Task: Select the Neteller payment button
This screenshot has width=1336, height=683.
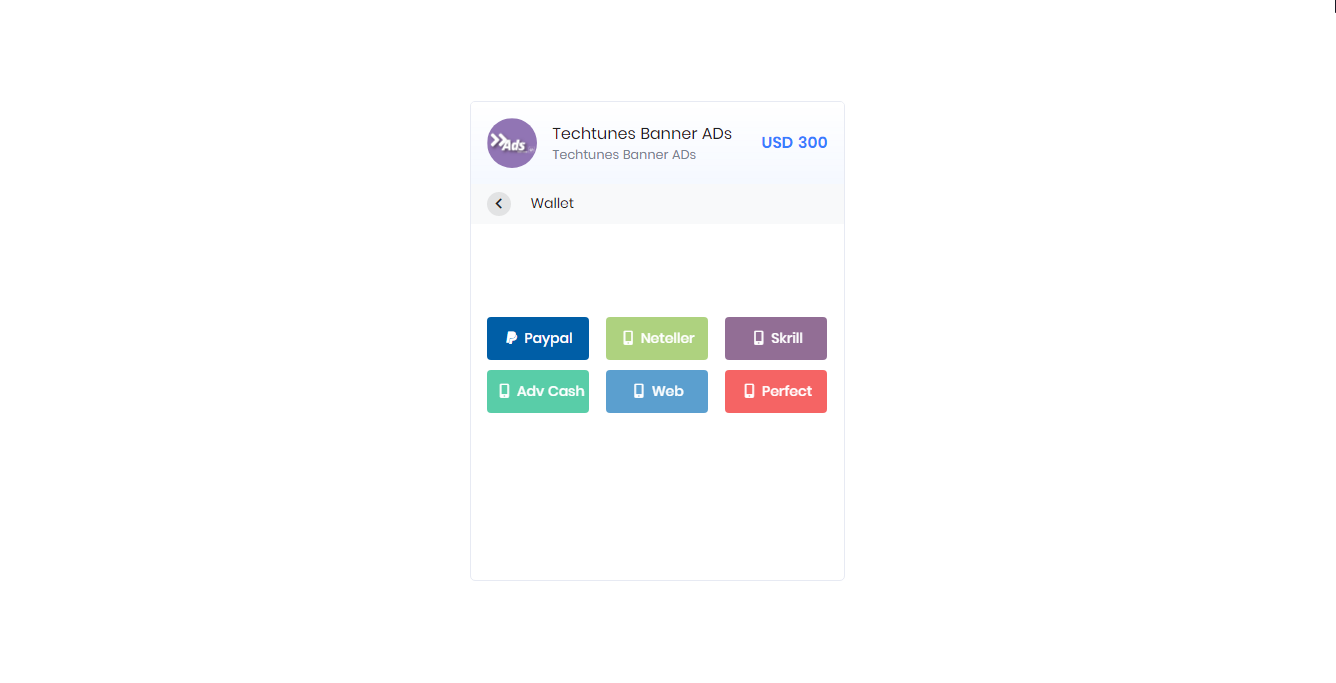Action: [x=657, y=338]
